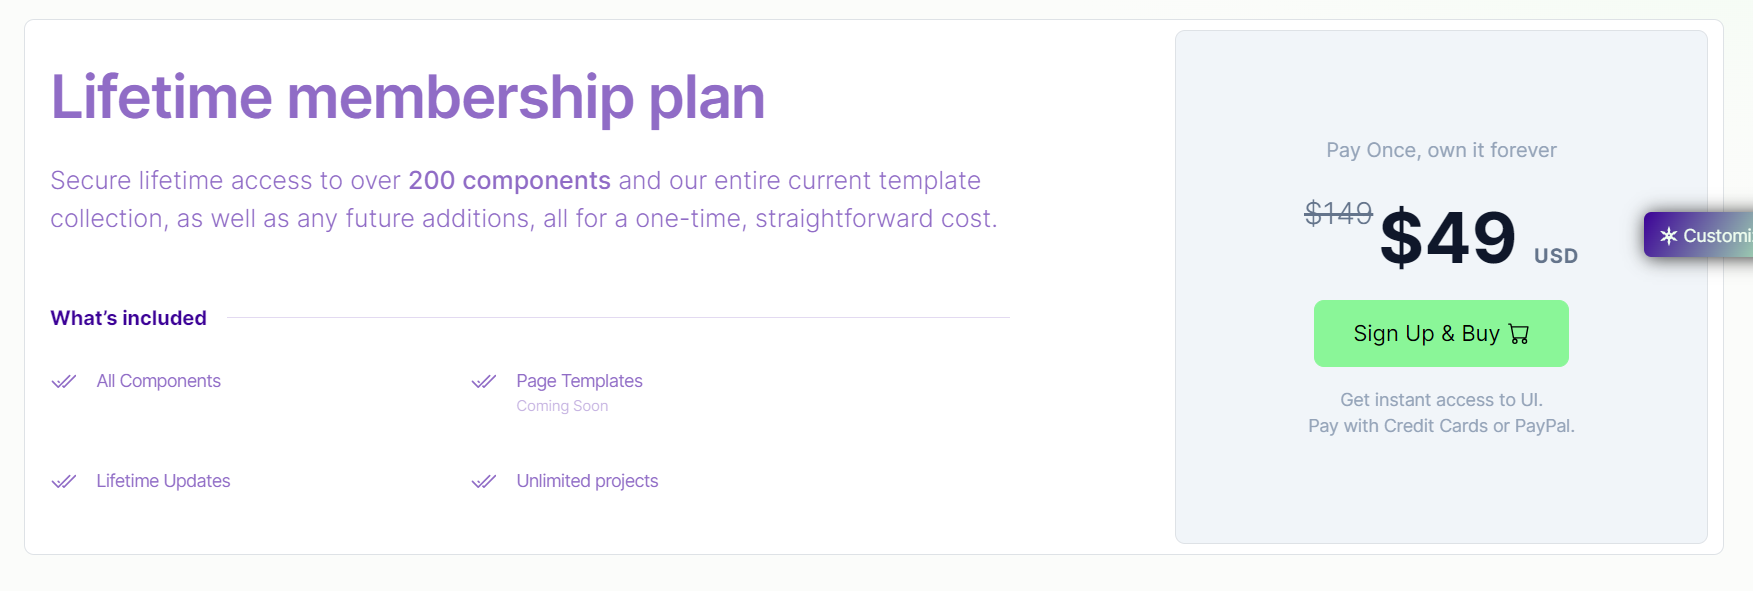Click the large $49 price
Viewport: 1753px width, 591px height.
1447,238
